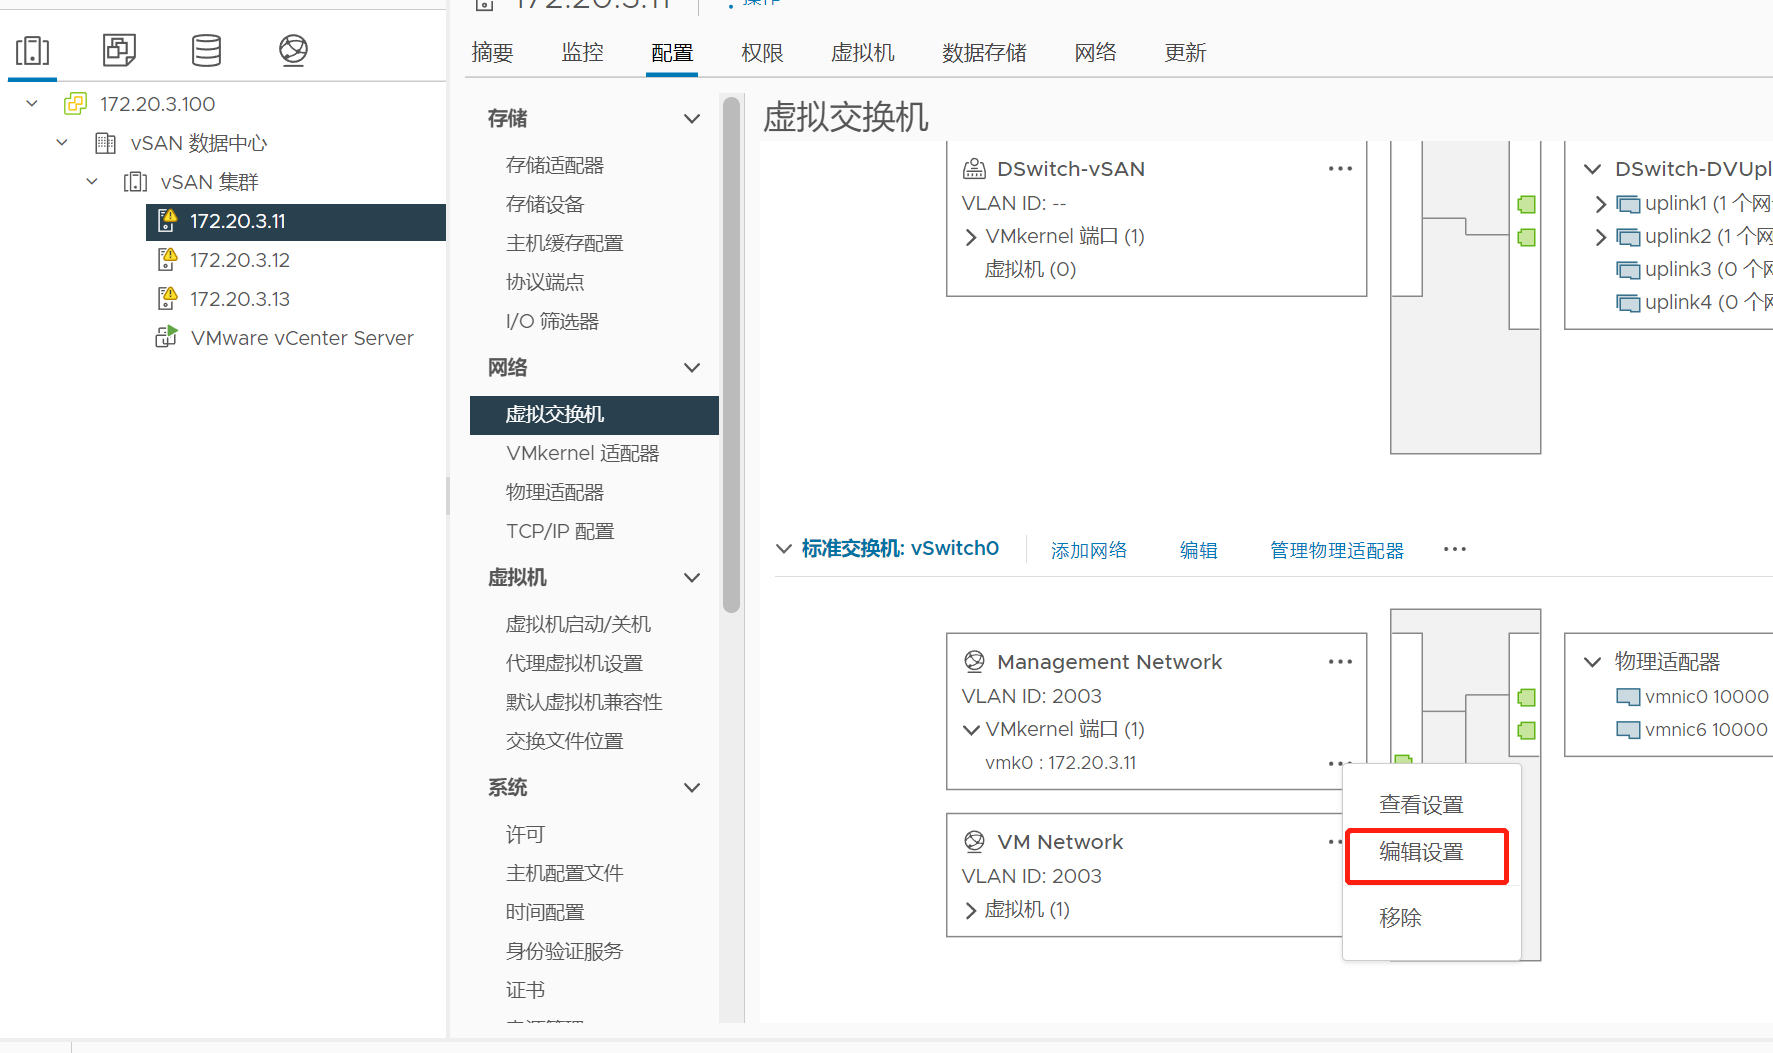This screenshot has width=1773, height=1053.
Task: Switch to the 更新 tab
Action: (x=1185, y=53)
